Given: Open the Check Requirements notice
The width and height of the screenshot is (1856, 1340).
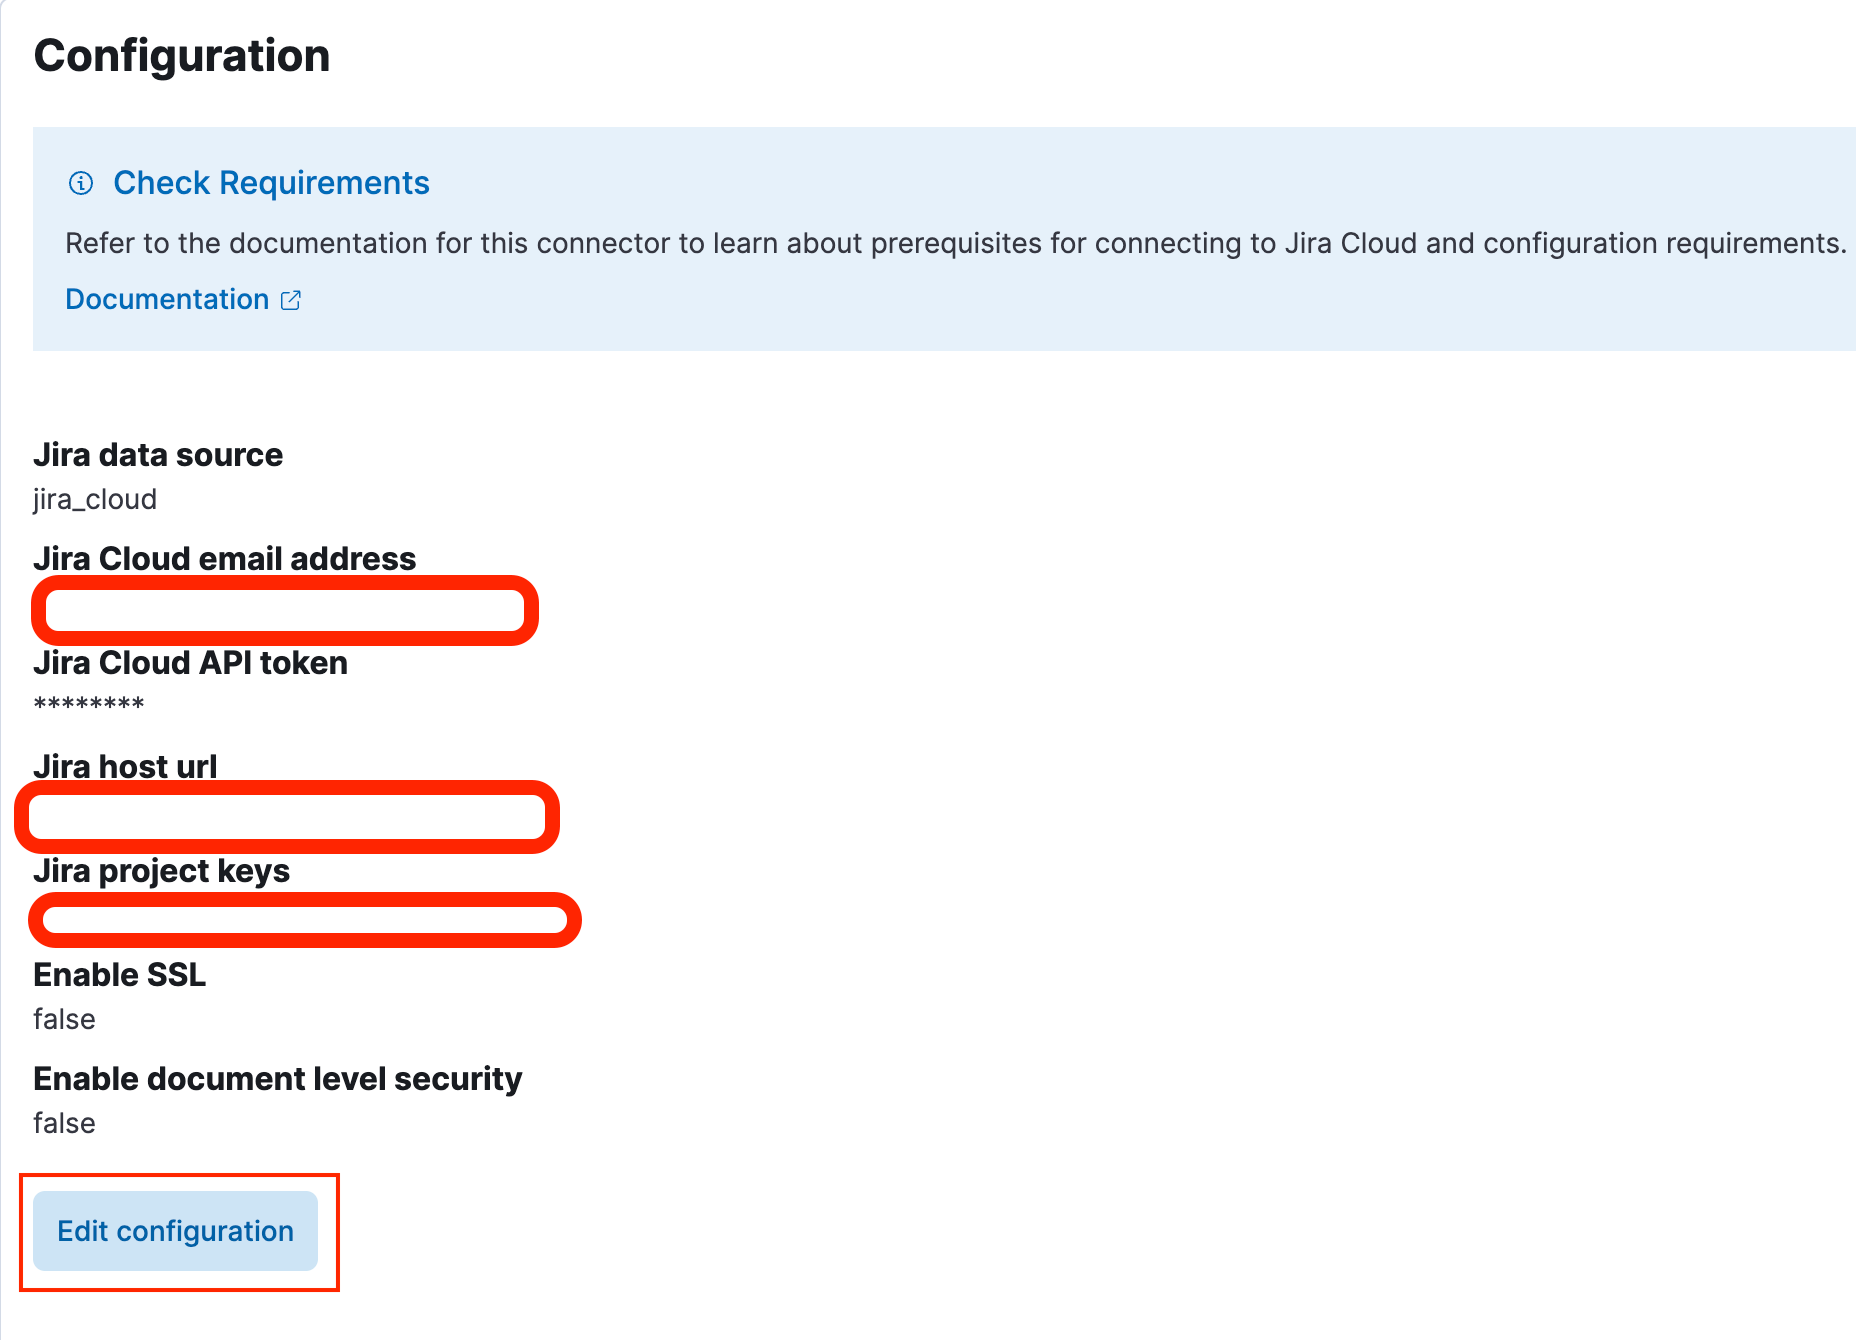Looking at the screenshot, I should (x=271, y=183).
